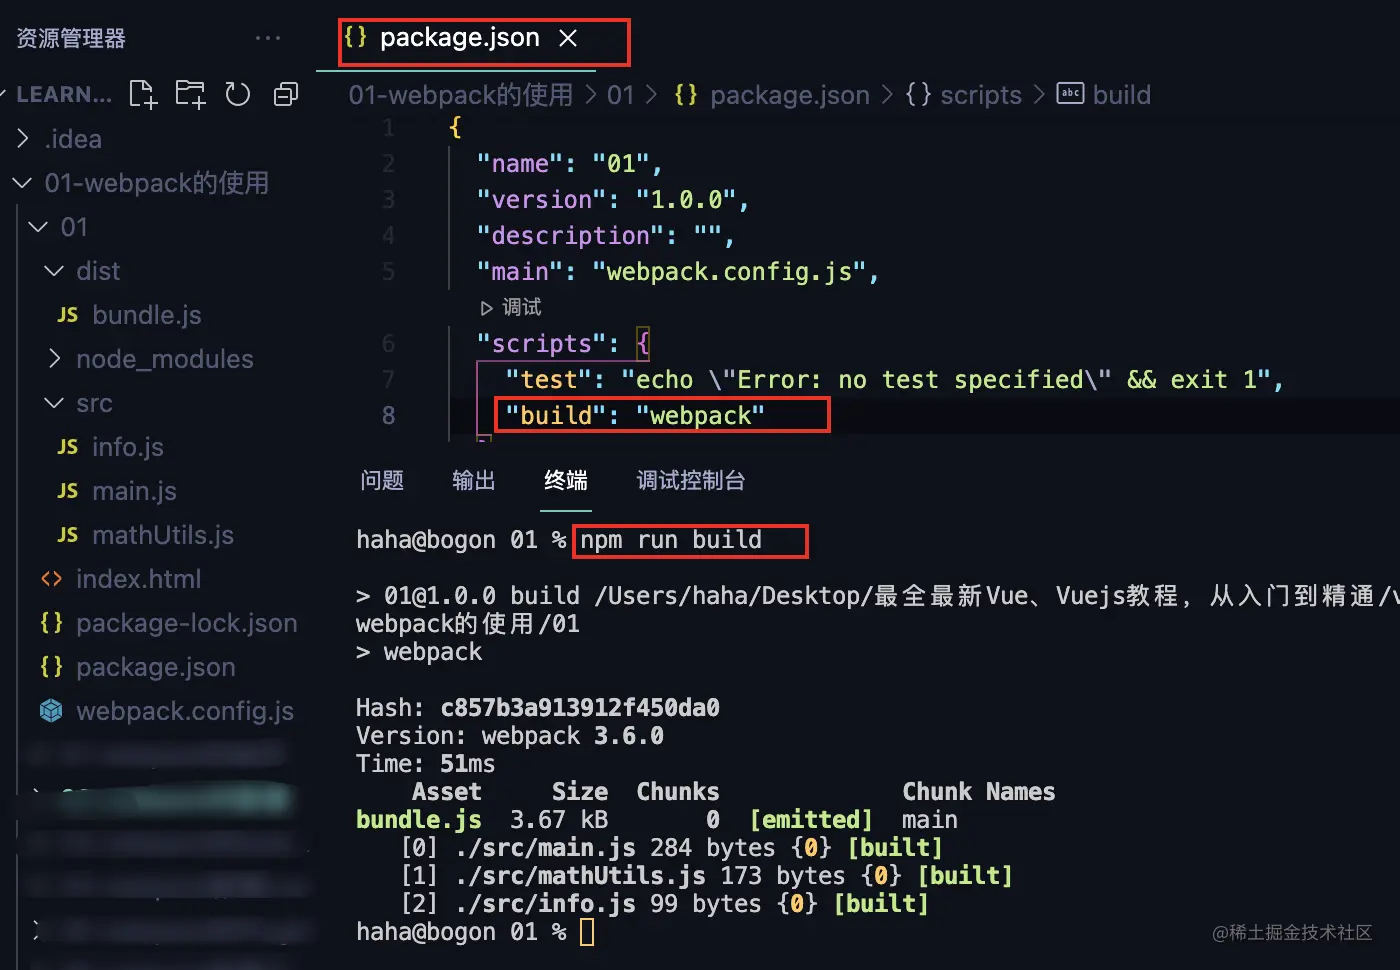Switch to the 问题 (Problems) panel tab

pyautogui.click(x=382, y=481)
